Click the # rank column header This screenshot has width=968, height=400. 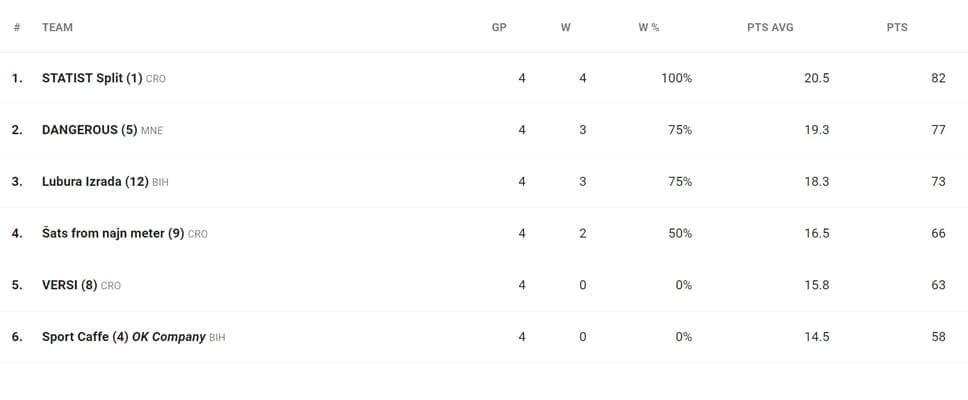click(17, 28)
